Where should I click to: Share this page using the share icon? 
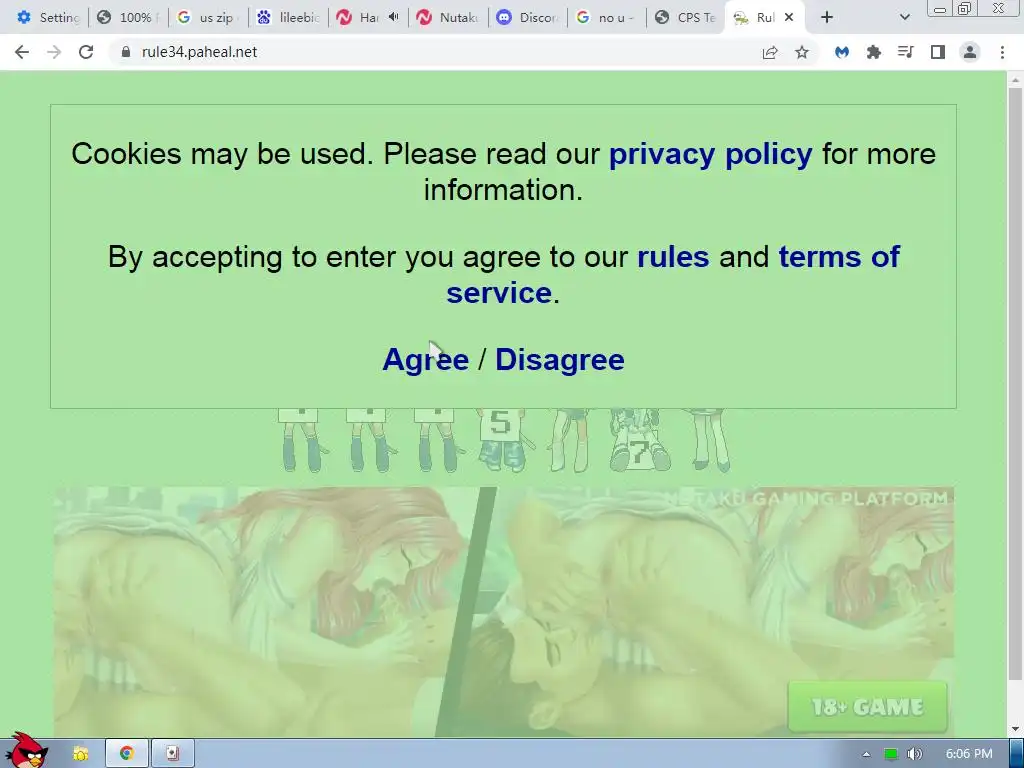coord(770,52)
